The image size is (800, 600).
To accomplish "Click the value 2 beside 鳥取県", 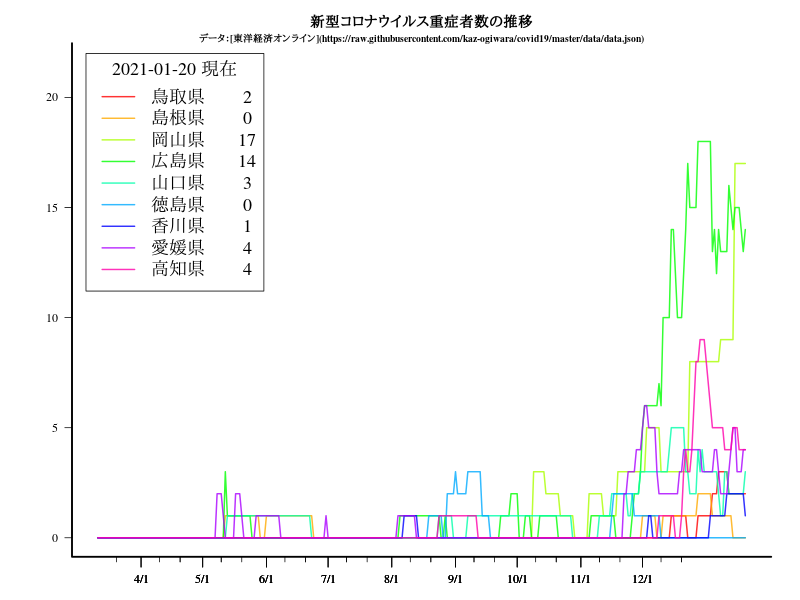I will pos(247,97).
